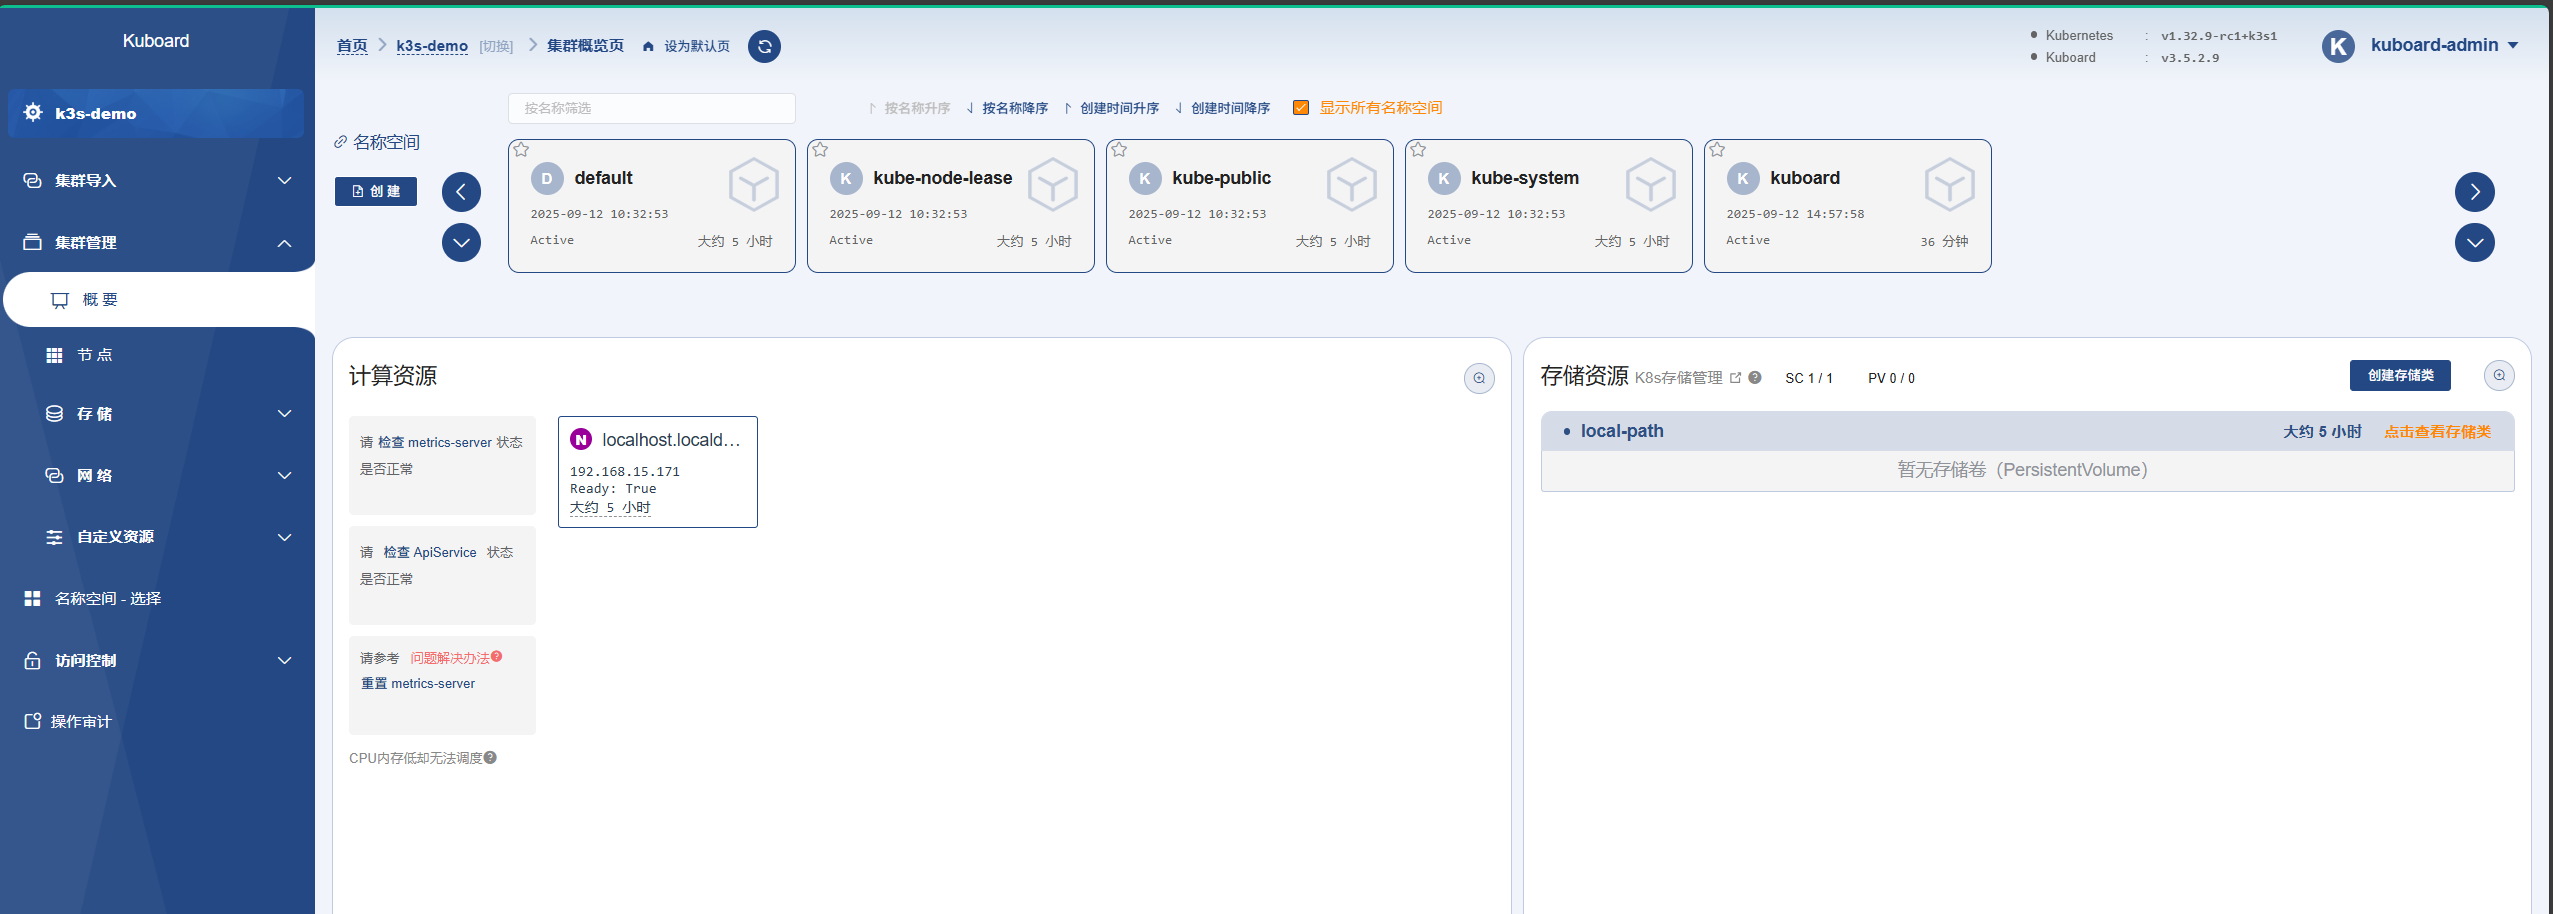Click the zoom icon in 存储资源 panel
Image resolution: width=2553 pixels, height=914 pixels.
[2499, 375]
